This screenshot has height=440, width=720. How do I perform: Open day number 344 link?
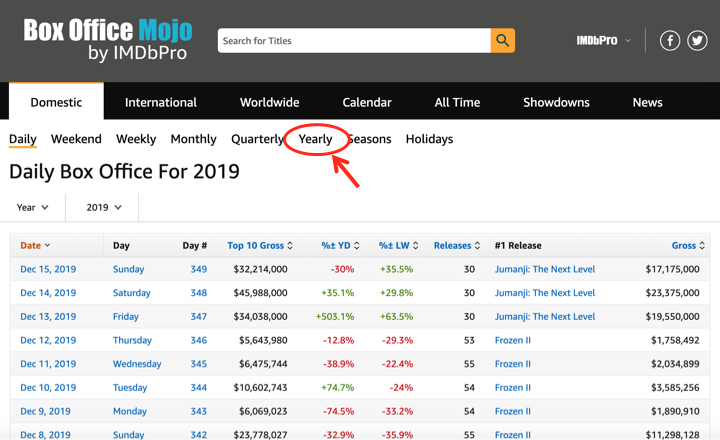[199, 388]
